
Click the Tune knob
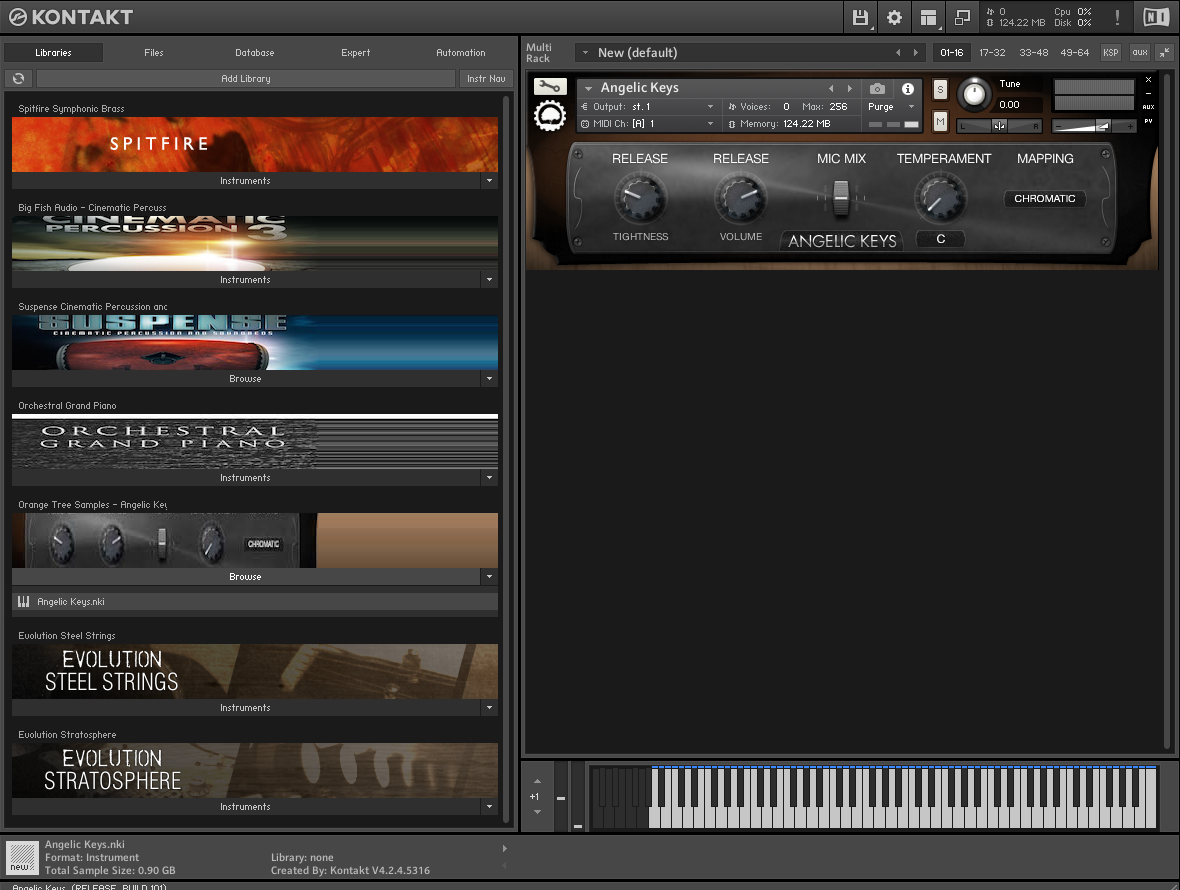pyautogui.click(x=974, y=94)
